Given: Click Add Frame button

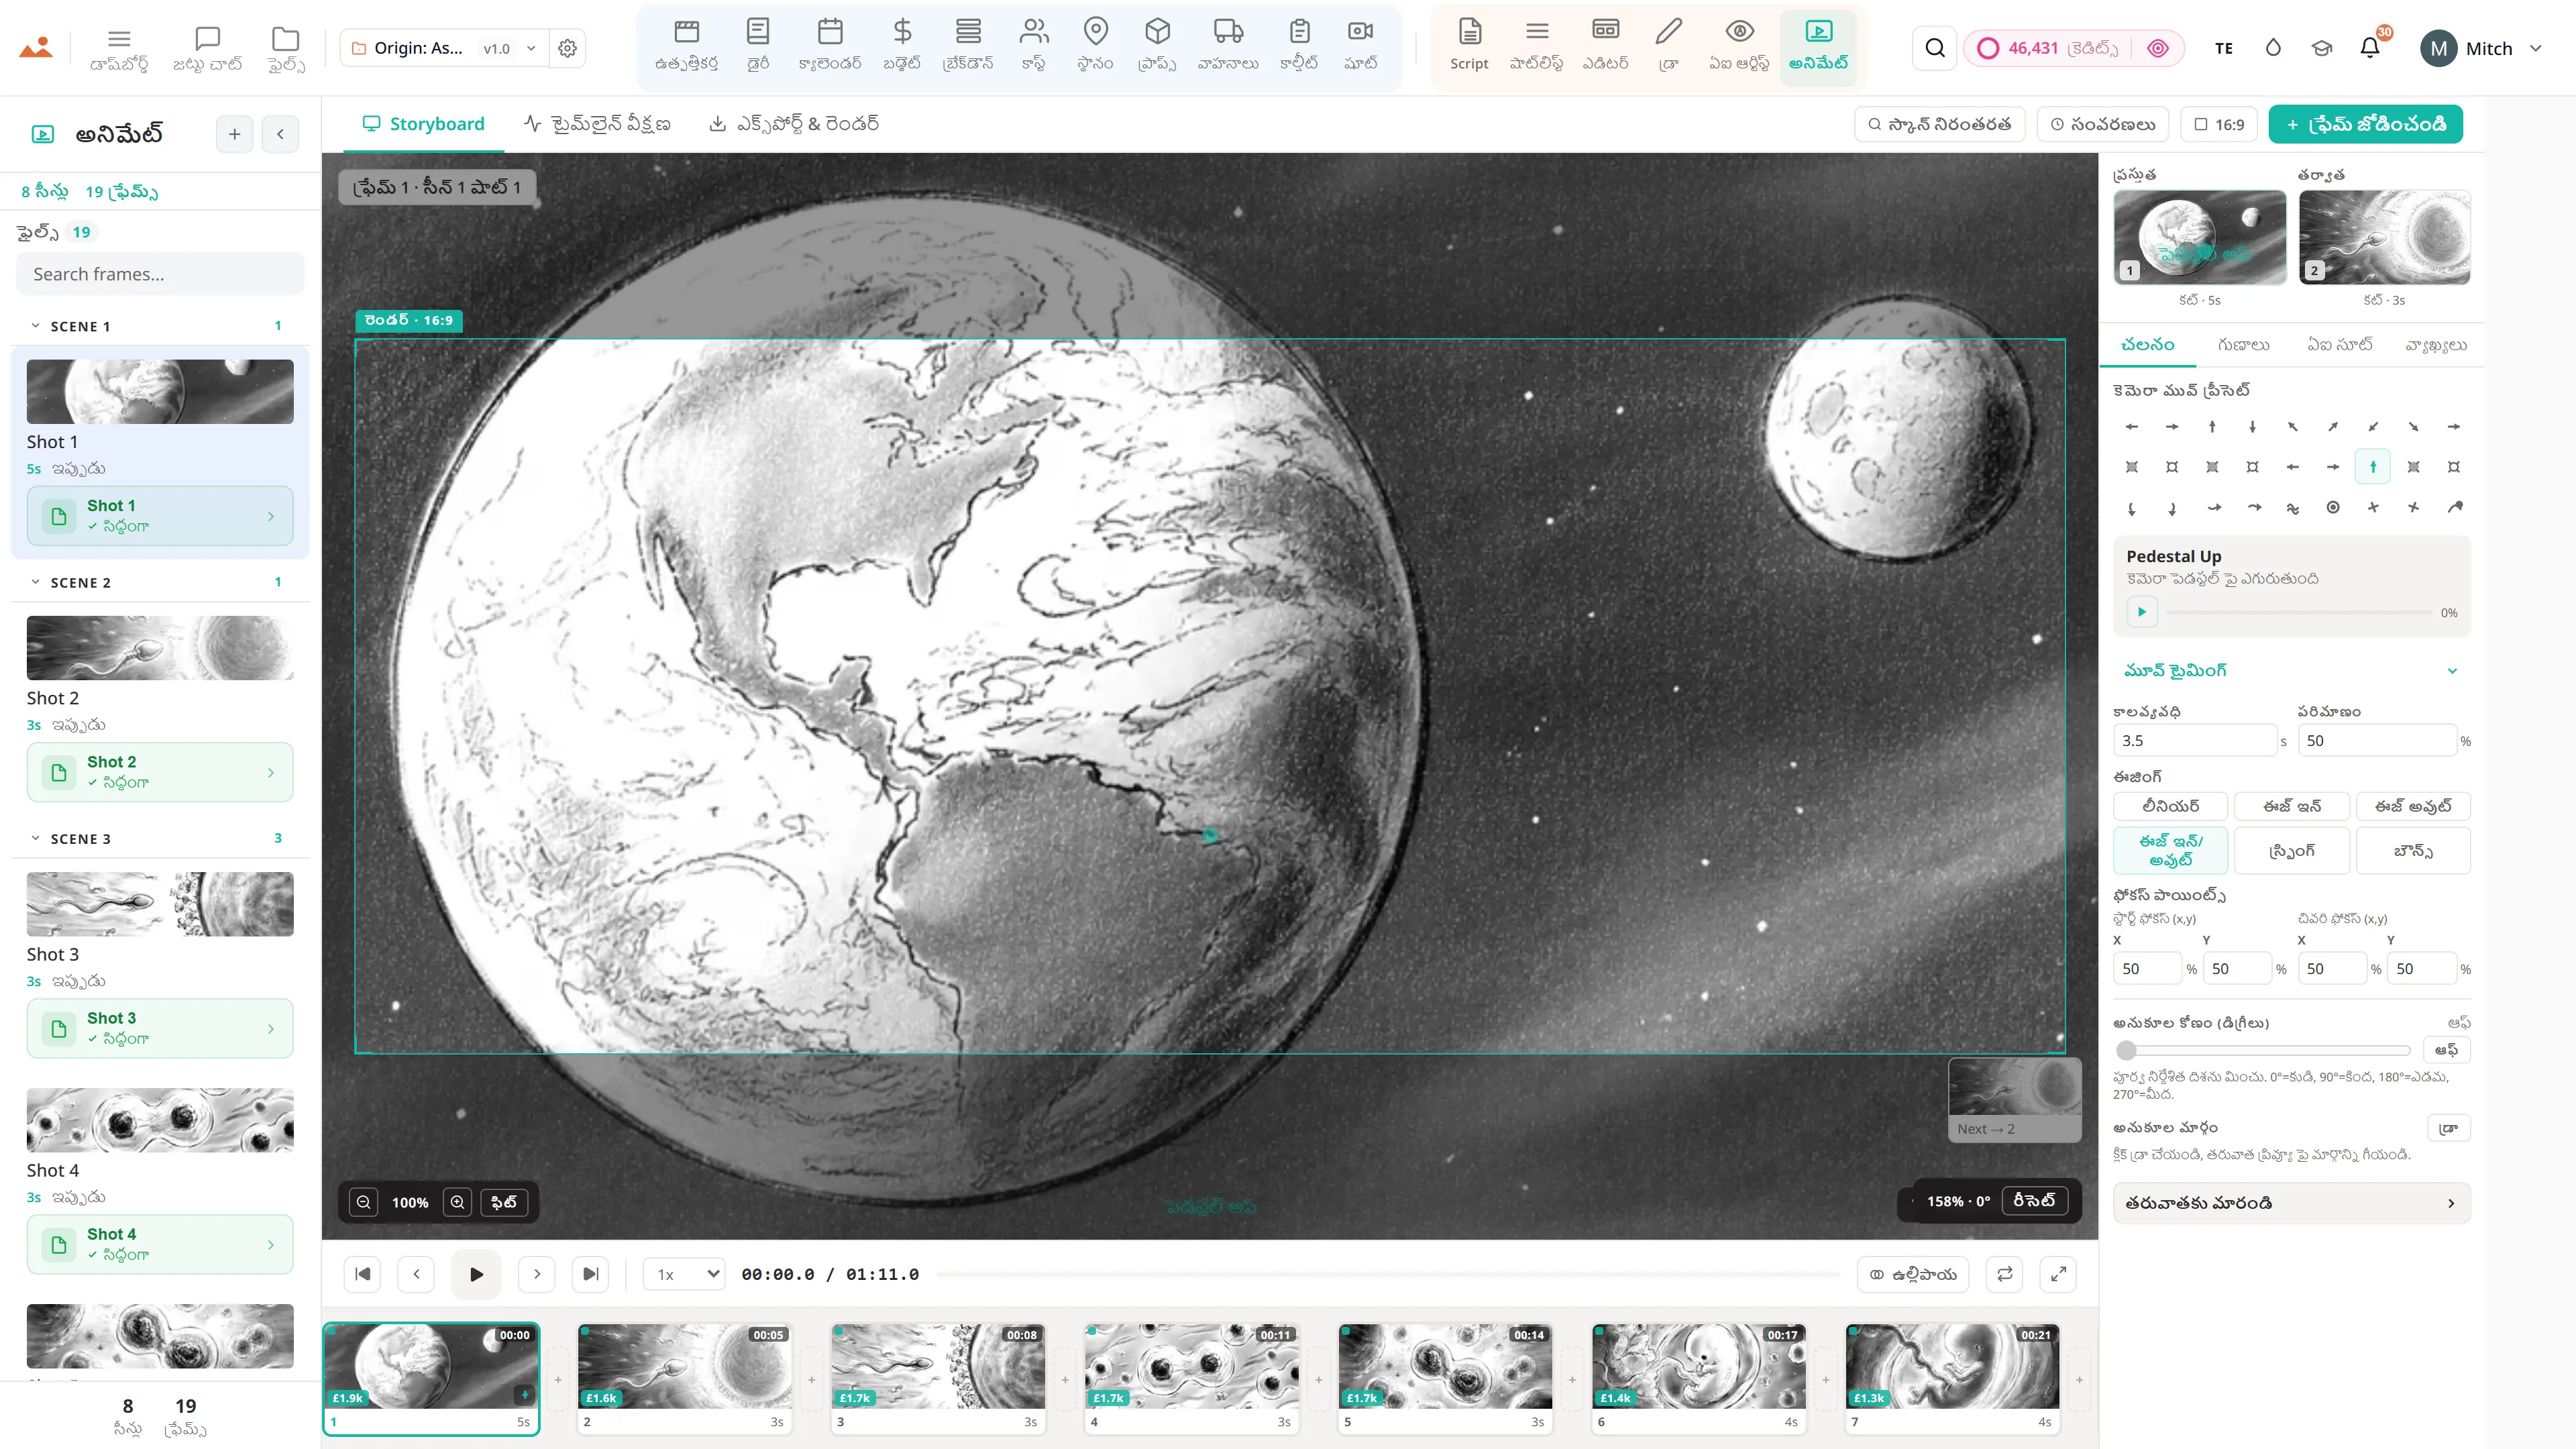Looking at the screenshot, I should 2365,124.
